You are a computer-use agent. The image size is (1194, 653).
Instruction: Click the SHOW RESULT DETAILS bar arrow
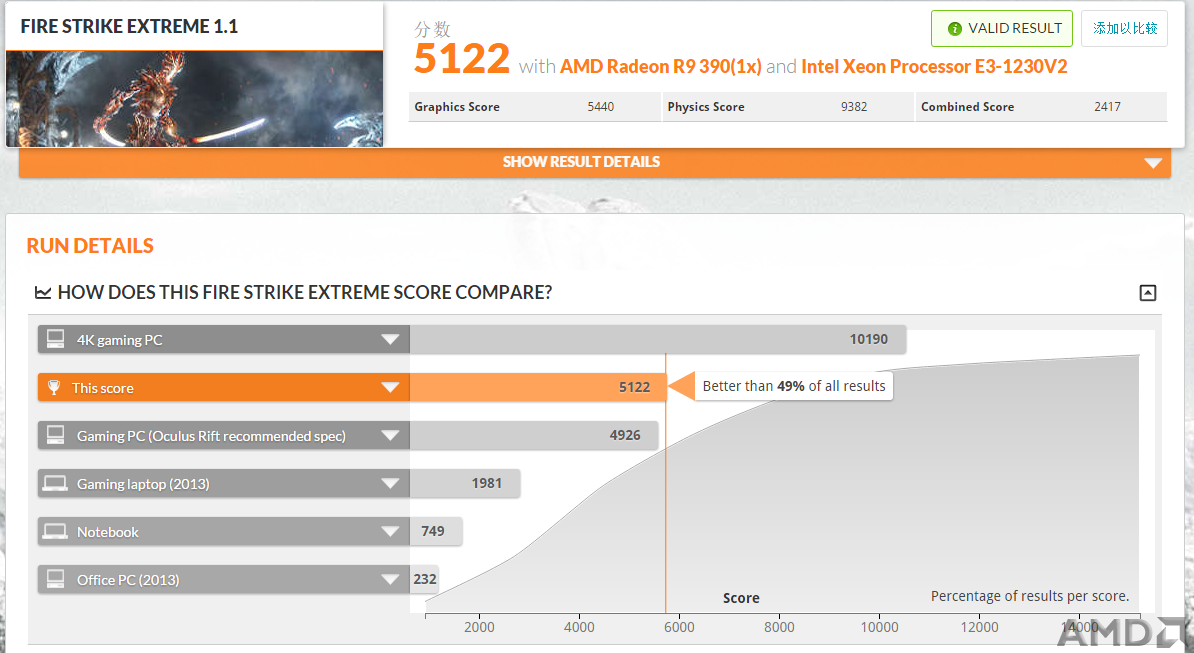coord(1153,163)
